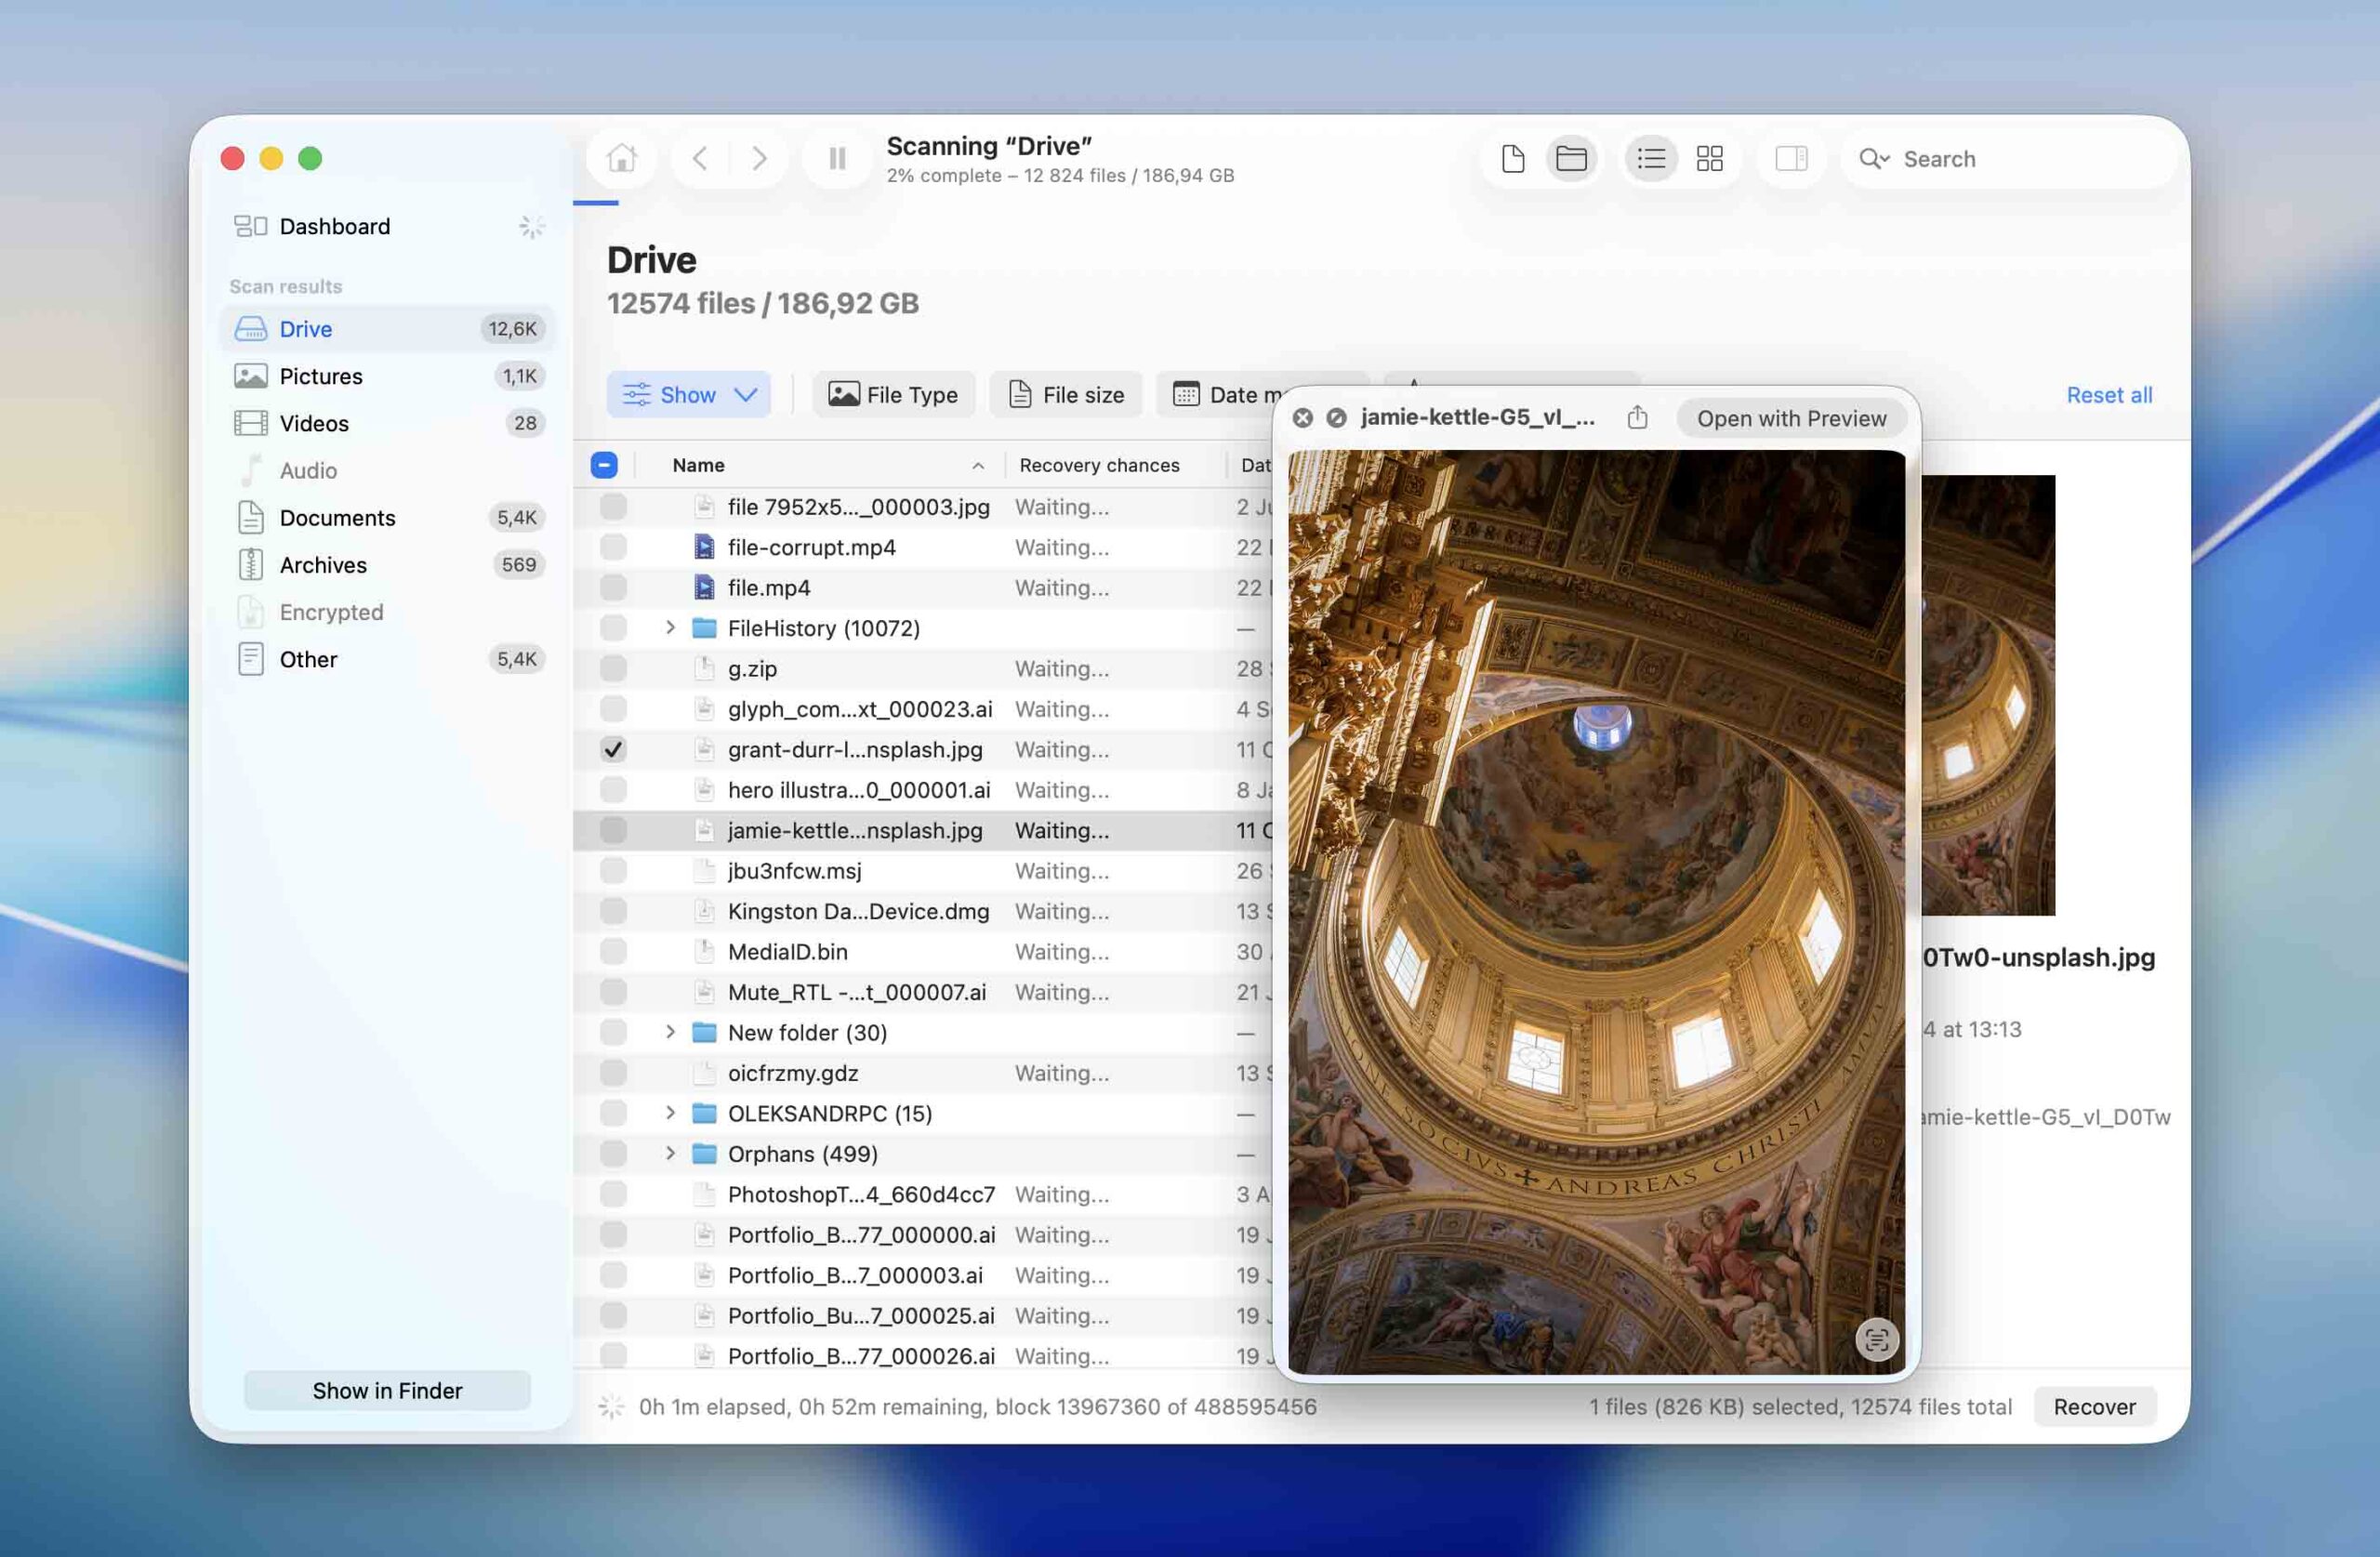Screen dimensions: 2380x1557
Task: Click the file.mp4 video file icon
Action: pos(704,587)
